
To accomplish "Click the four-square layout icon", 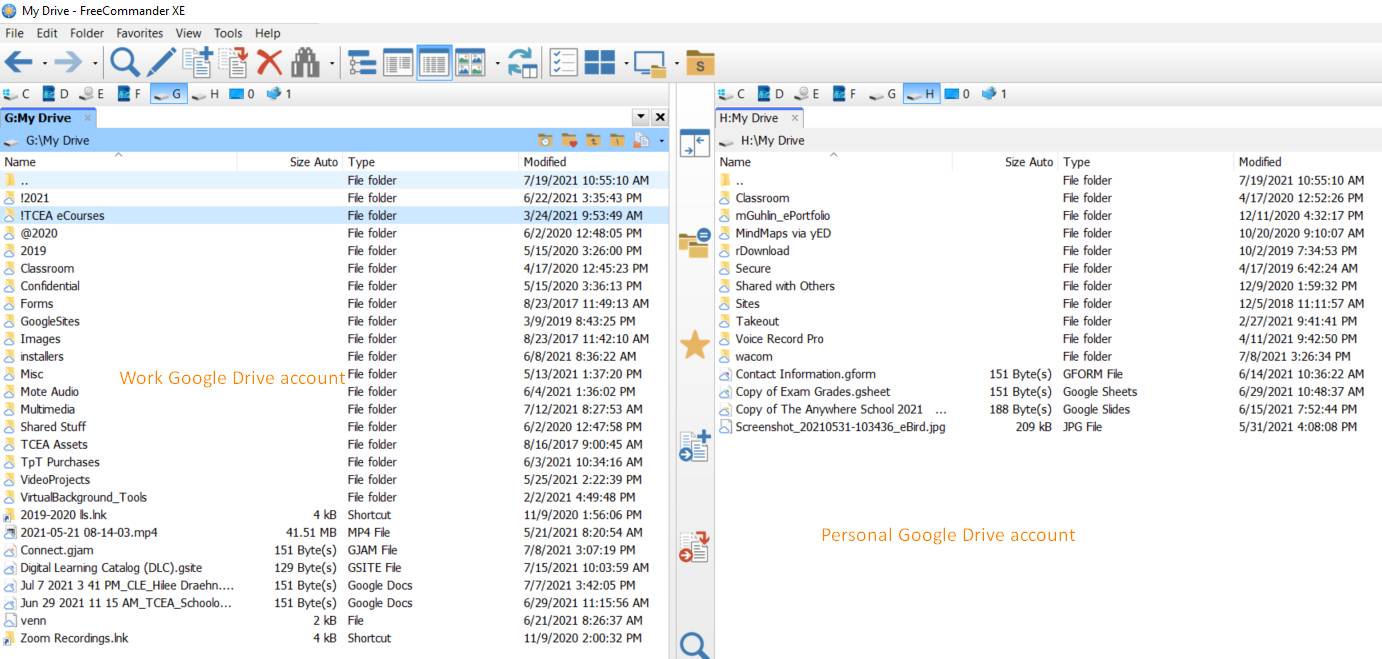I will (600, 63).
